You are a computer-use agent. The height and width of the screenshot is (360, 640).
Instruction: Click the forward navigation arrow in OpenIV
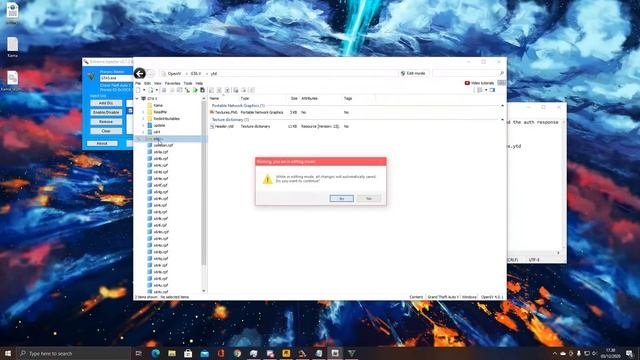(151, 74)
